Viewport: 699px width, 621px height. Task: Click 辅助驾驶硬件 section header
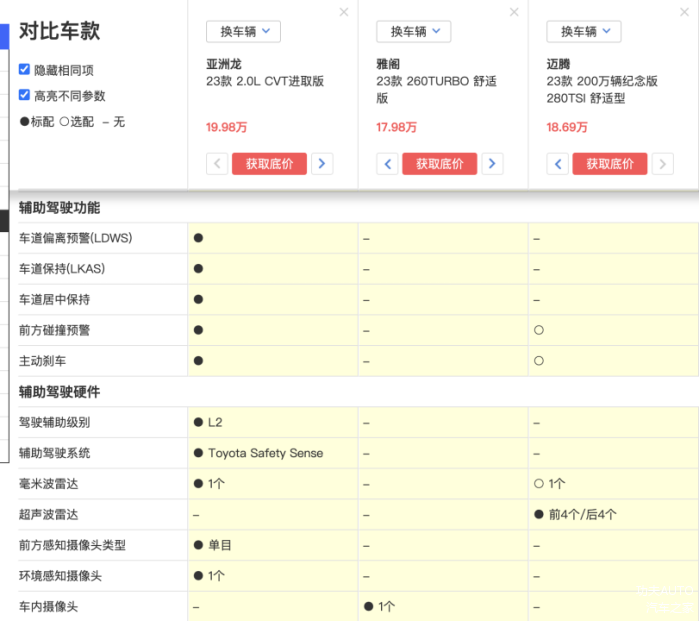(x=59, y=392)
